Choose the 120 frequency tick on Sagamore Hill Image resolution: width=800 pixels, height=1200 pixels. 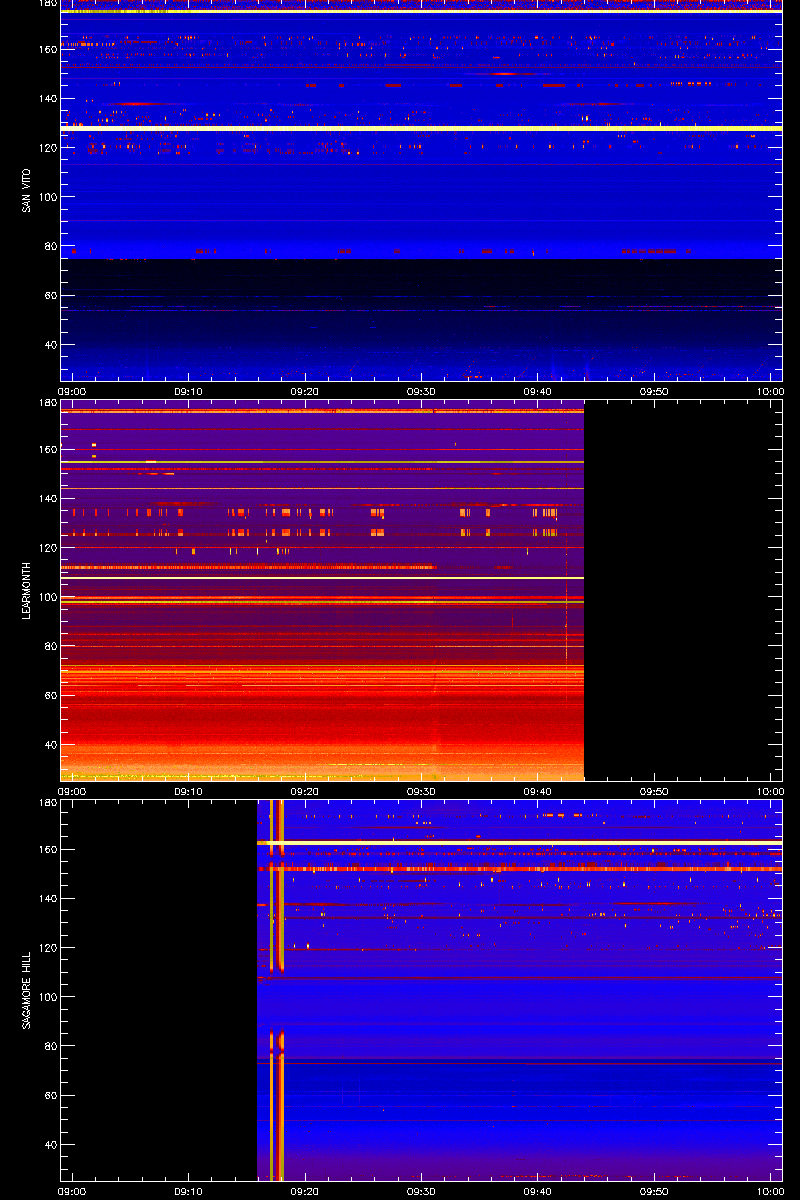pos(46,947)
